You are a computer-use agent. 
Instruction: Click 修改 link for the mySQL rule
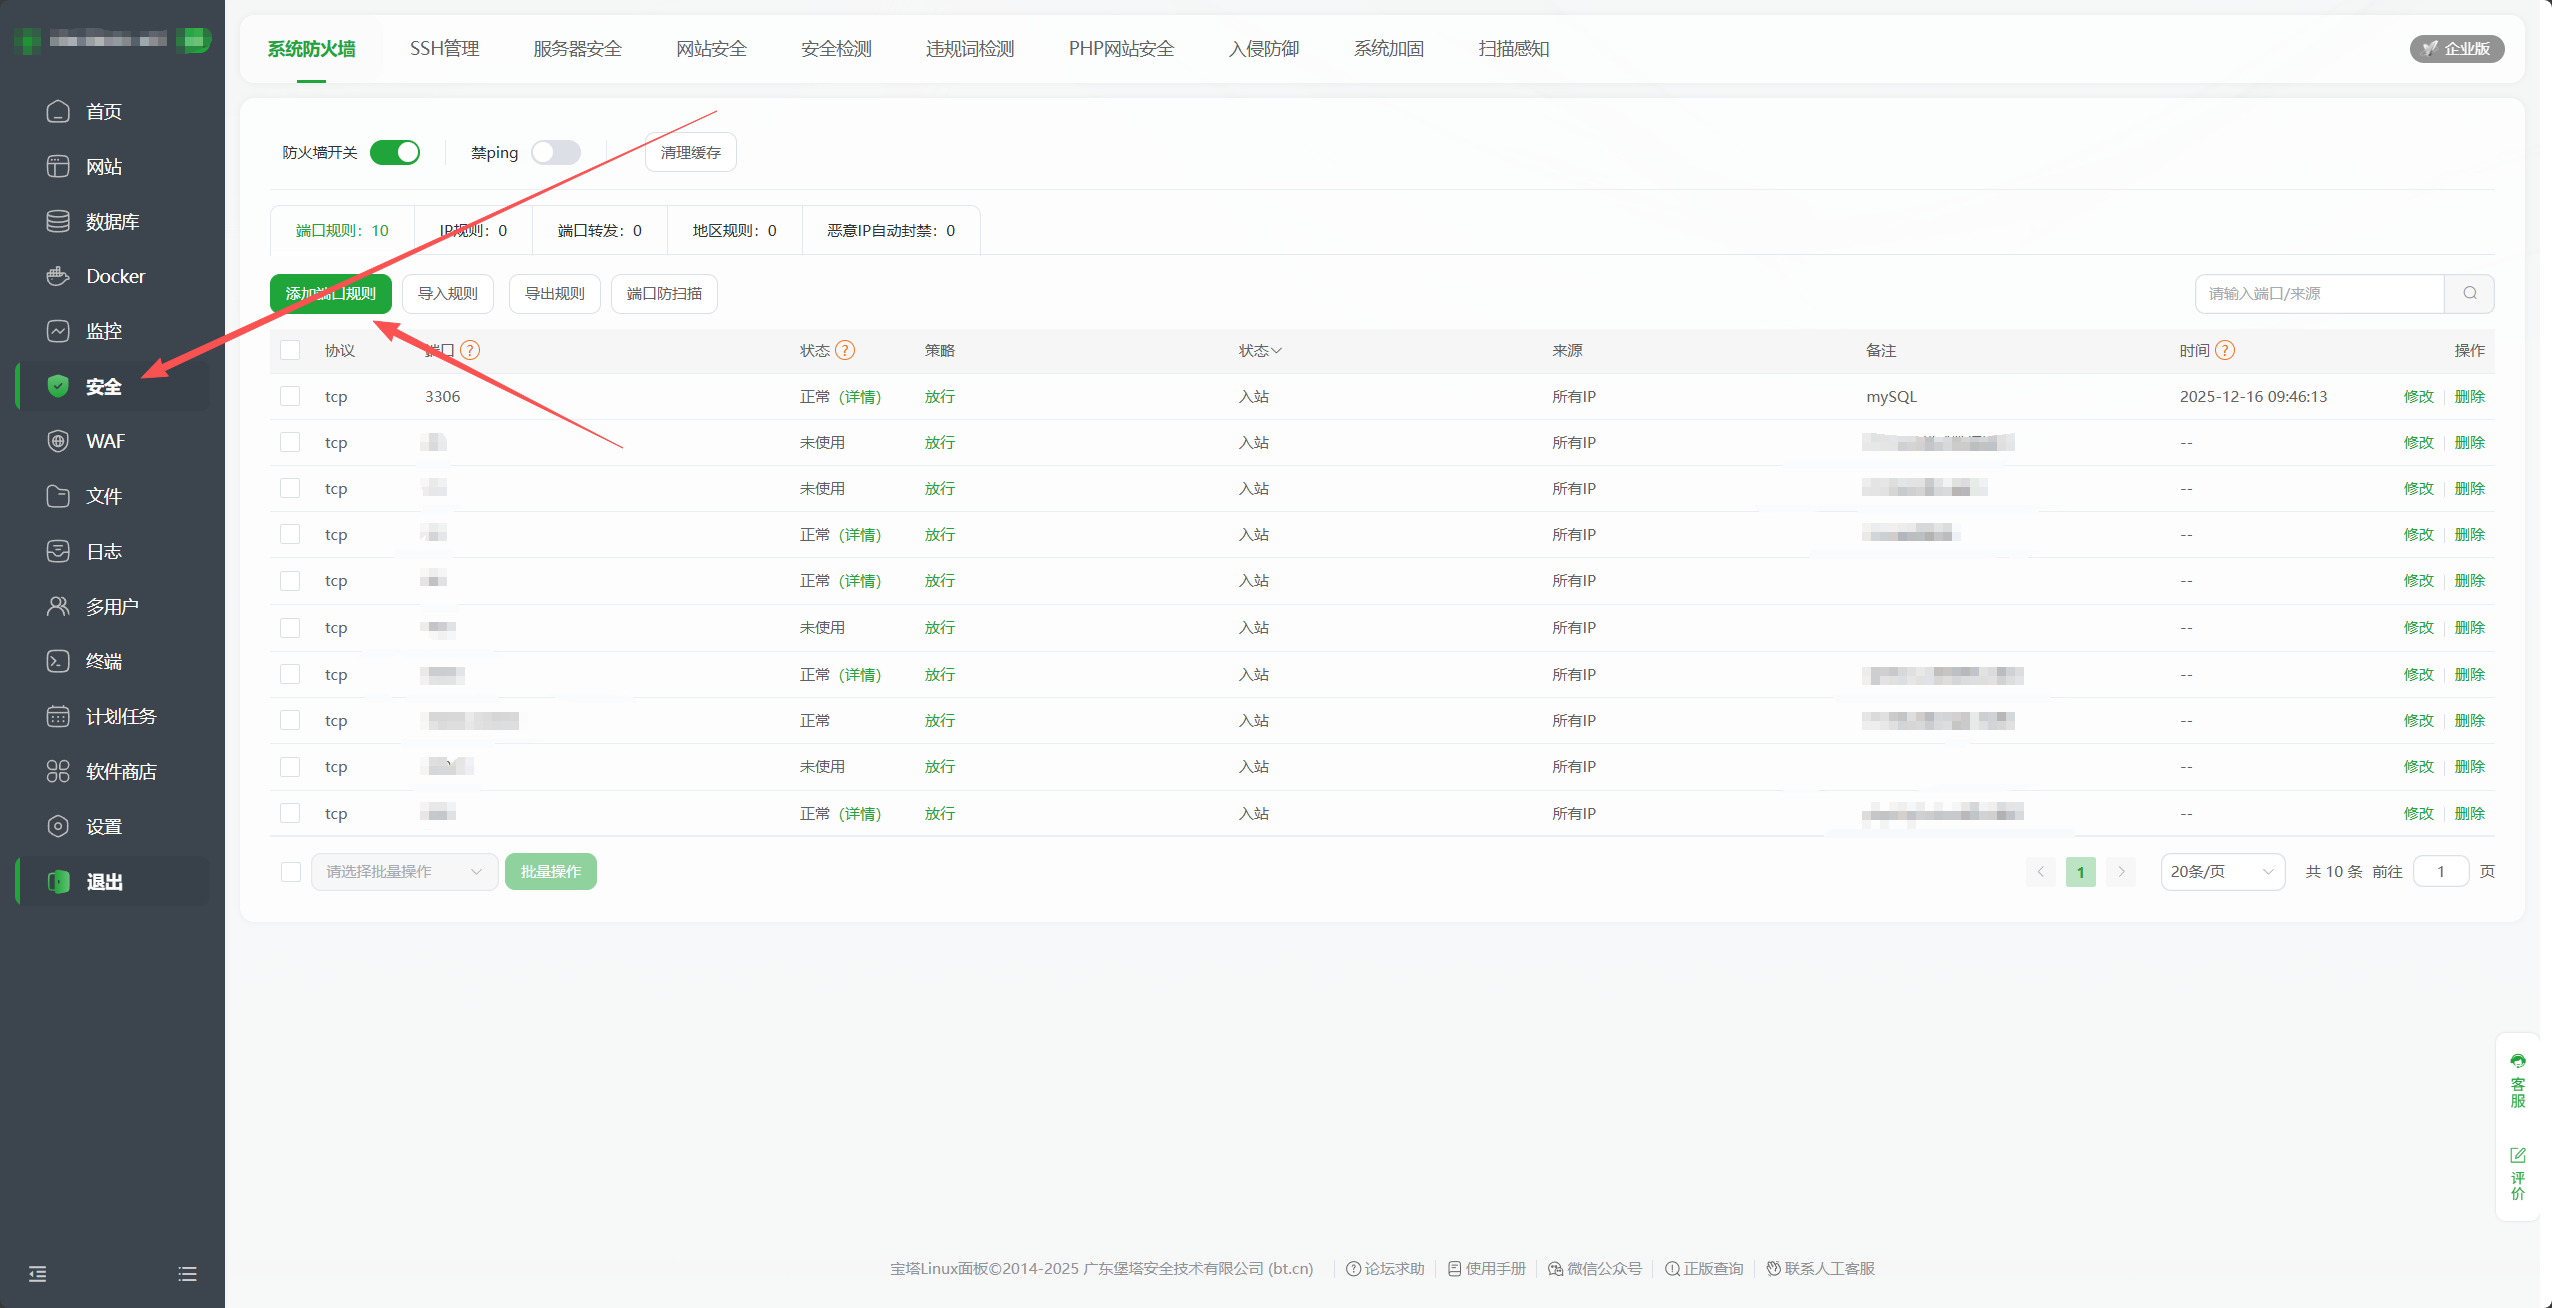[2418, 396]
